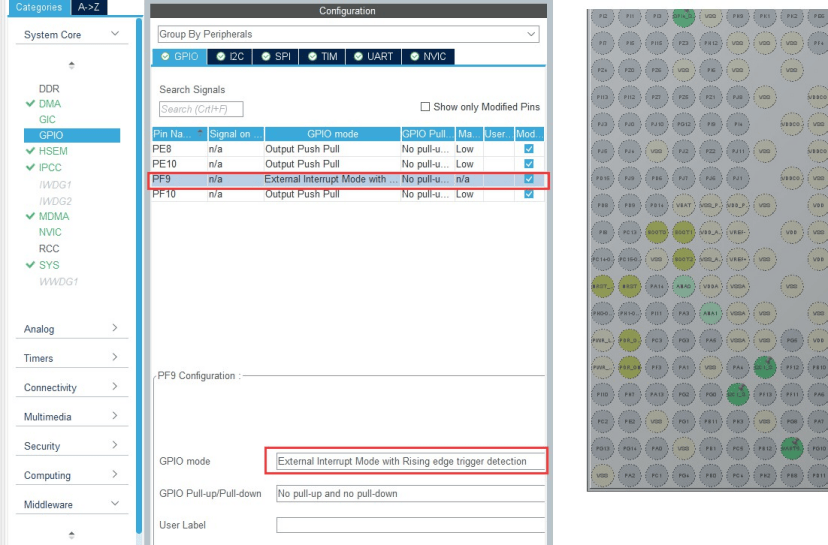Select the BOOT0 pin on the chip view

tap(656, 232)
